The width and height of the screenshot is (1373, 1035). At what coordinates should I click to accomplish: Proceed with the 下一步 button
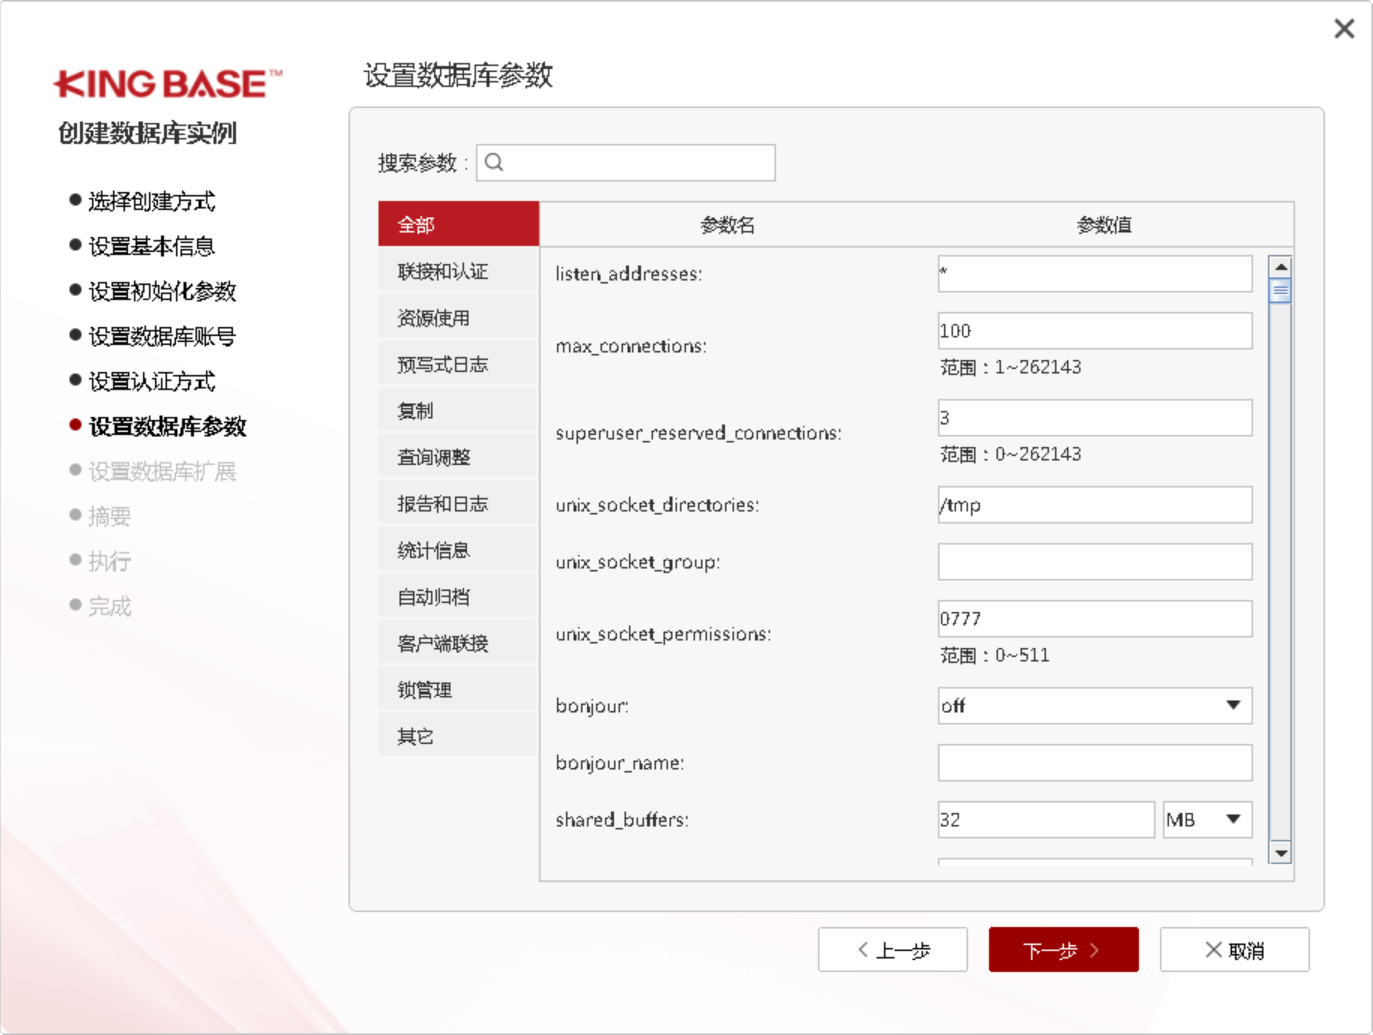point(1063,949)
